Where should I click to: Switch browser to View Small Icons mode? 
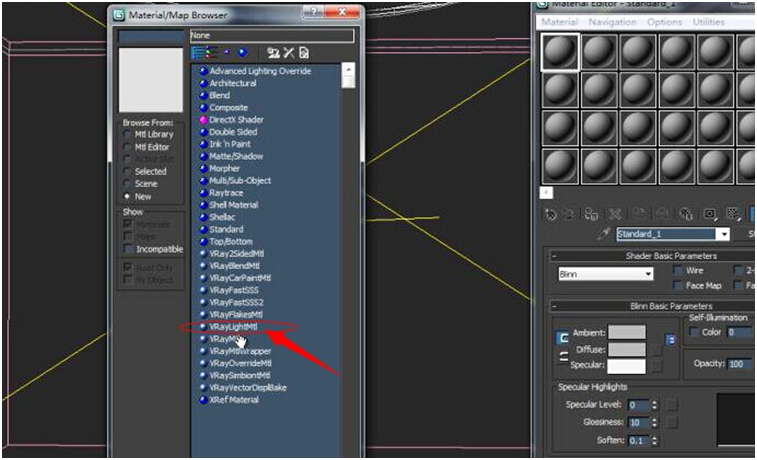pyautogui.click(x=227, y=52)
